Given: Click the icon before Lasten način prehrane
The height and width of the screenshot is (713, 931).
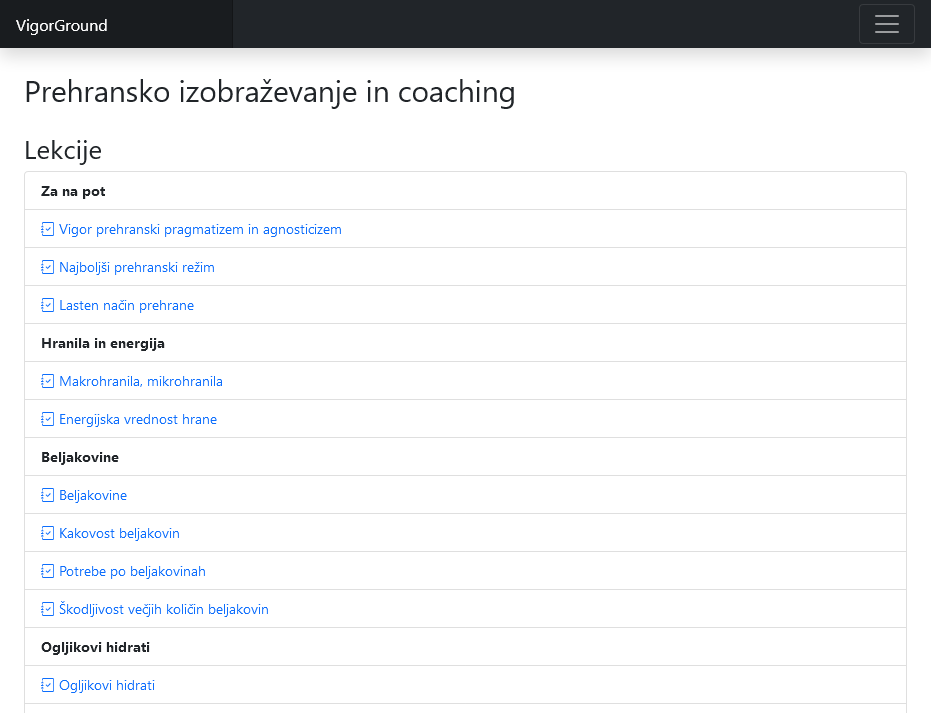Looking at the screenshot, I should pyautogui.click(x=47, y=305).
